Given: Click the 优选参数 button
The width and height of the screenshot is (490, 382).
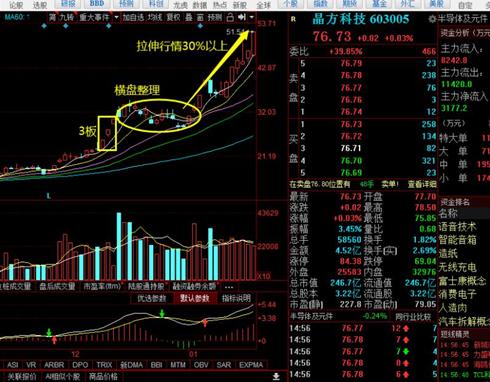Looking at the screenshot, I should click(x=152, y=298).
